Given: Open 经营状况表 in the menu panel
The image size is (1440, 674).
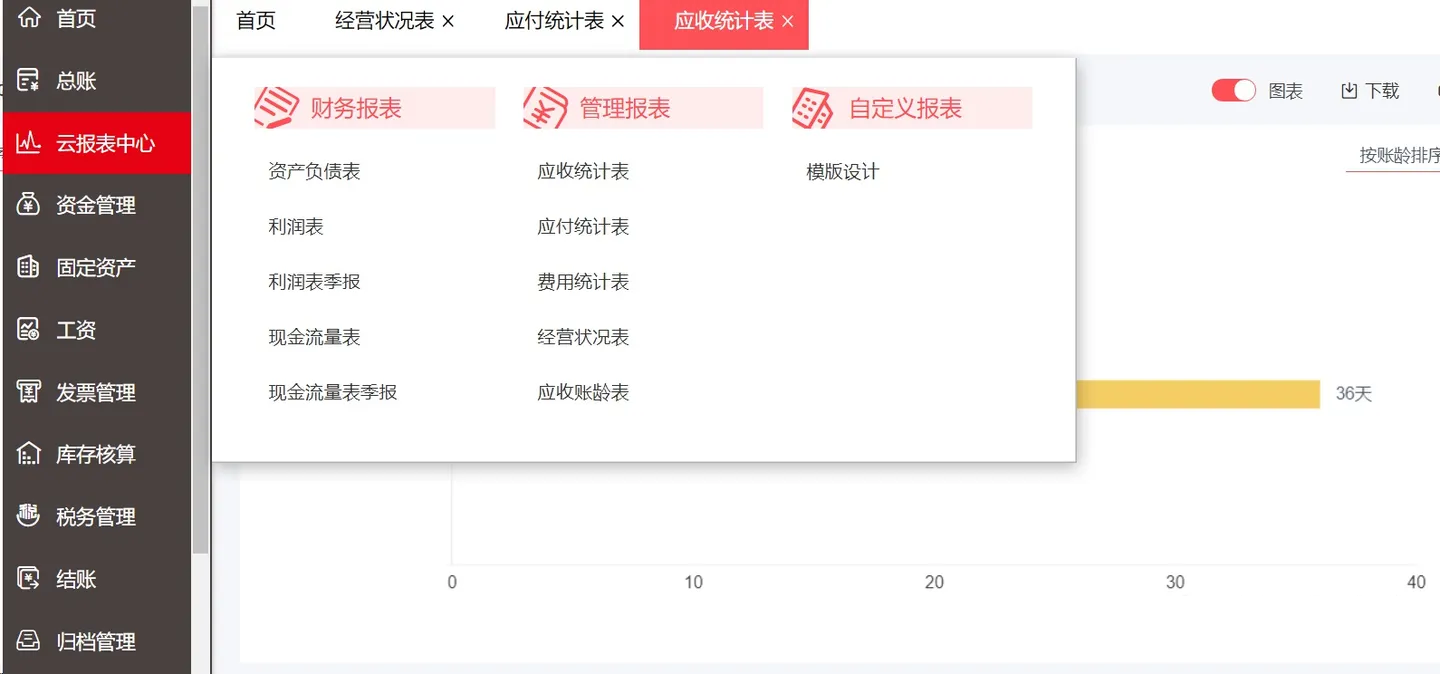Looking at the screenshot, I should 583,337.
